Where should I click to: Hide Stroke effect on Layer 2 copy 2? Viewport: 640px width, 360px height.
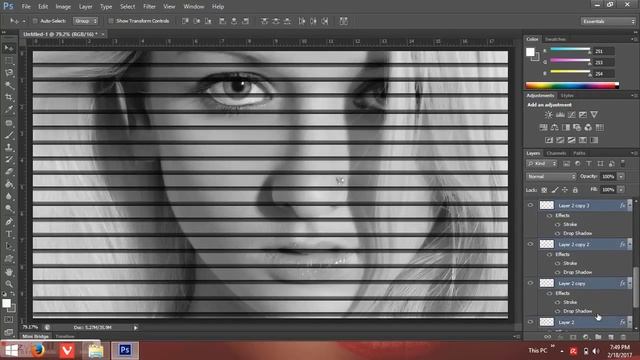(x=558, y=263)
